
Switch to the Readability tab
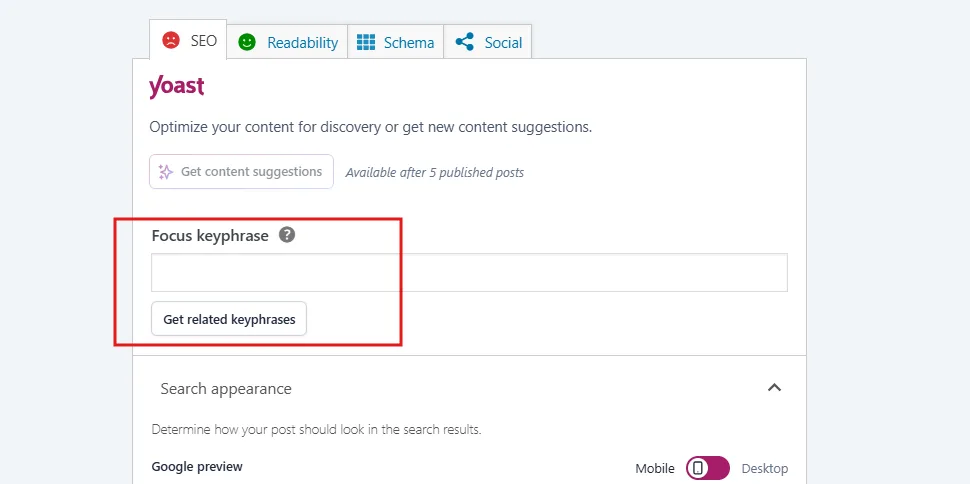(x=287, y=42)
